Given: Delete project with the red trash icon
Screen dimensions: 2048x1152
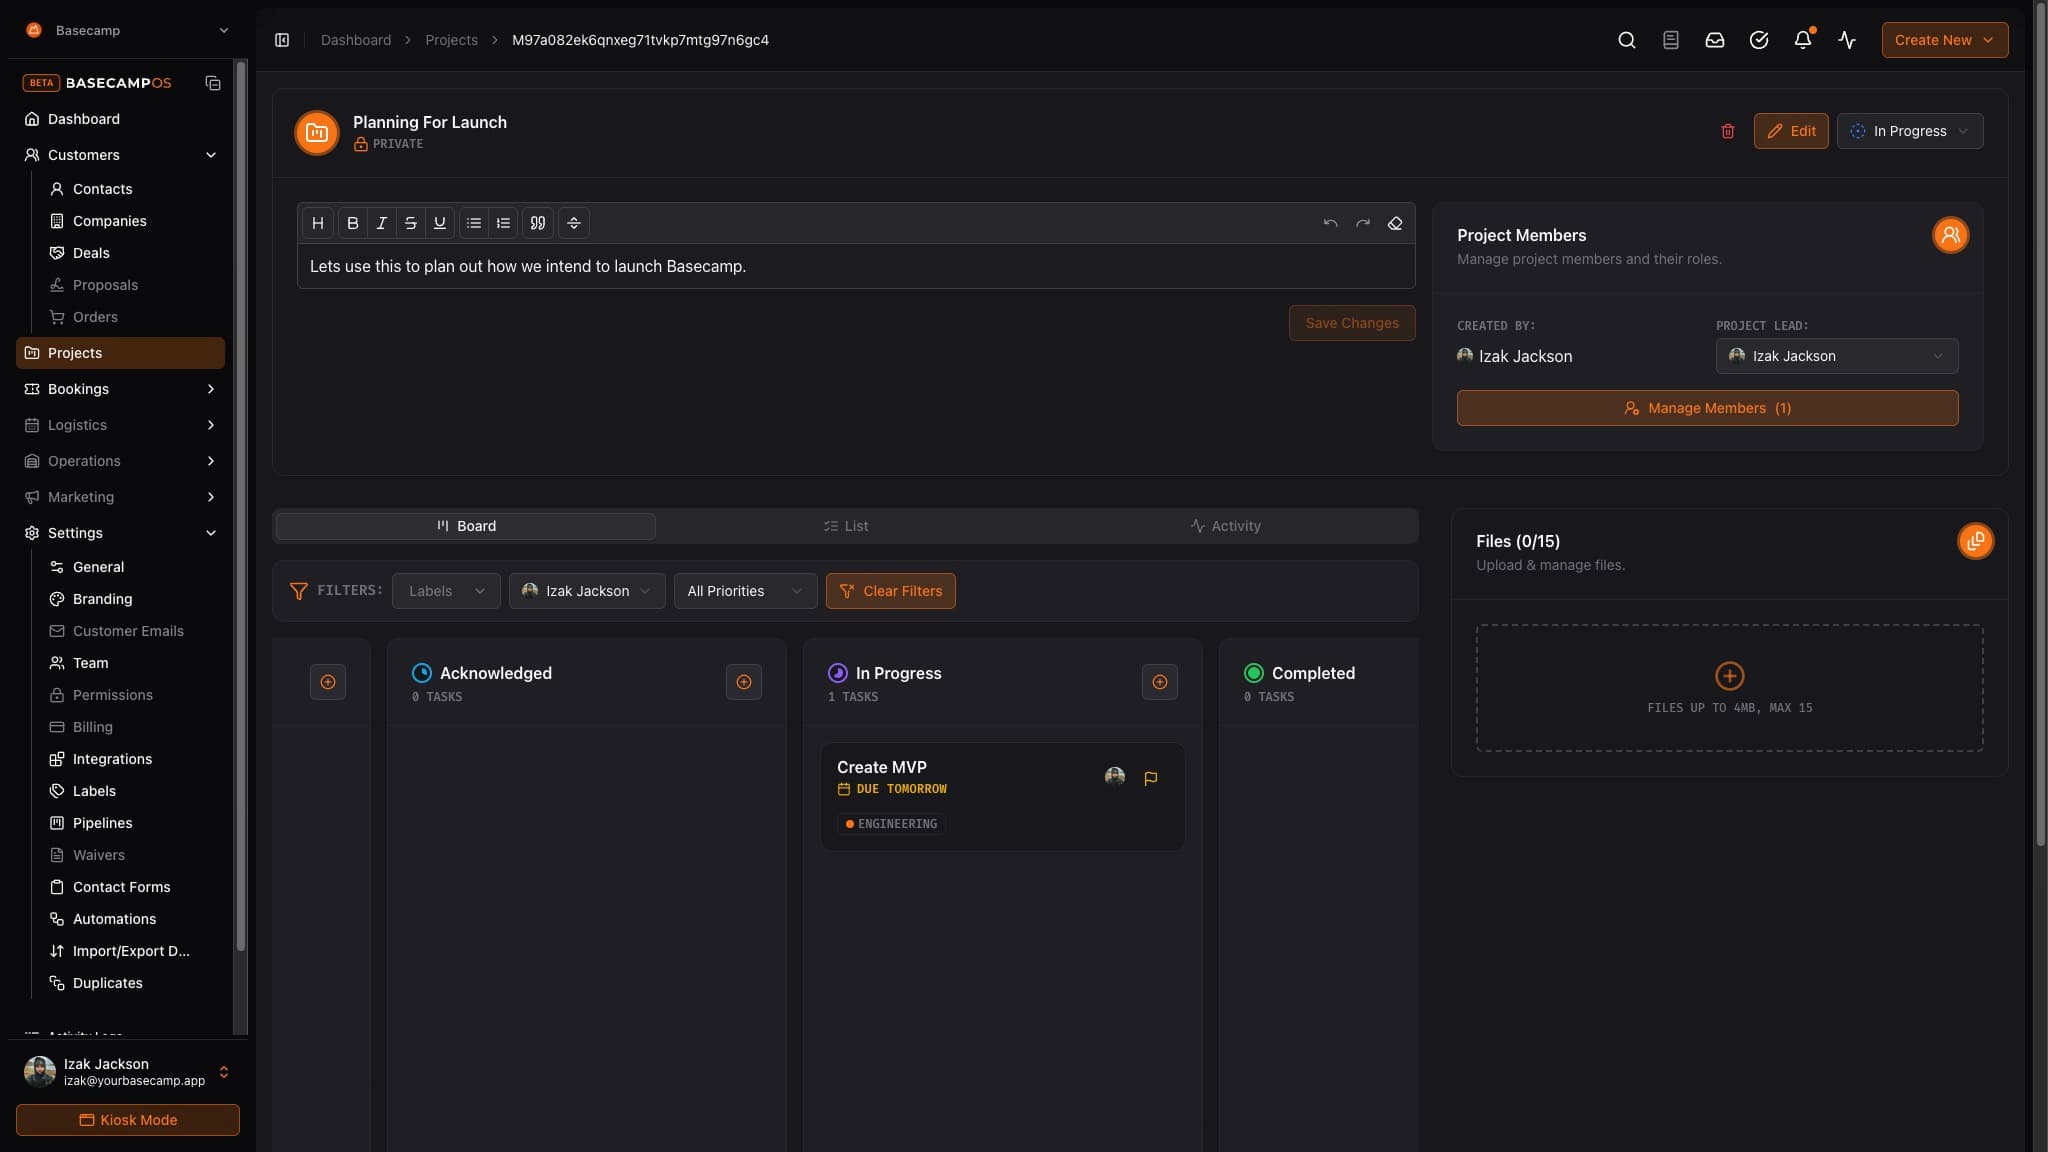Looking at the screenshot, I should (1727, 131).
